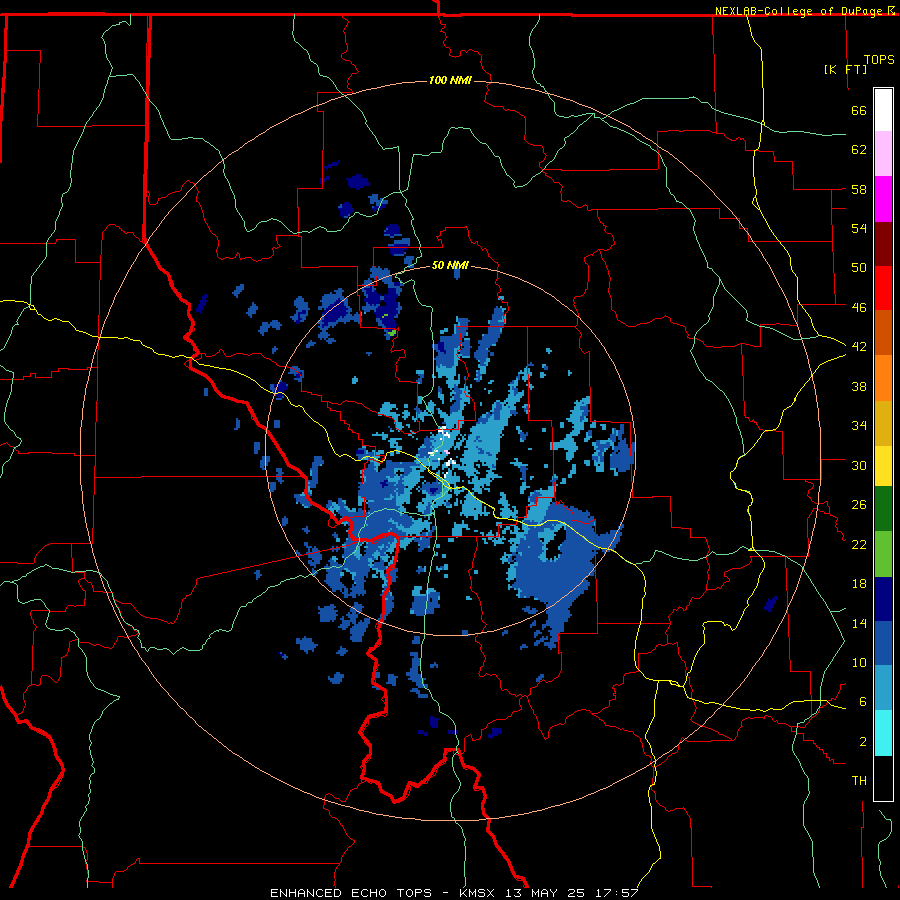This screenshot has height=900, width=900.
Task: Click the legend value 42
Action: click(859, 347)
